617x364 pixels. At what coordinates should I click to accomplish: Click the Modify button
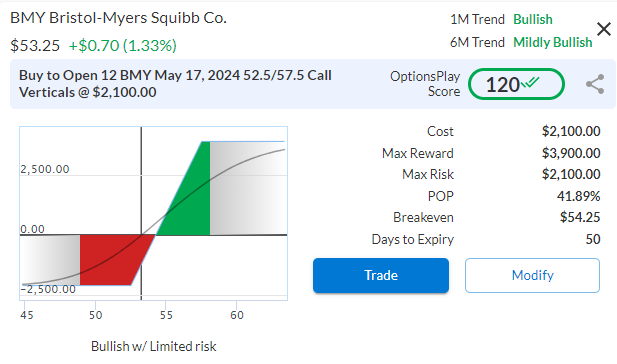pos(532,275)
